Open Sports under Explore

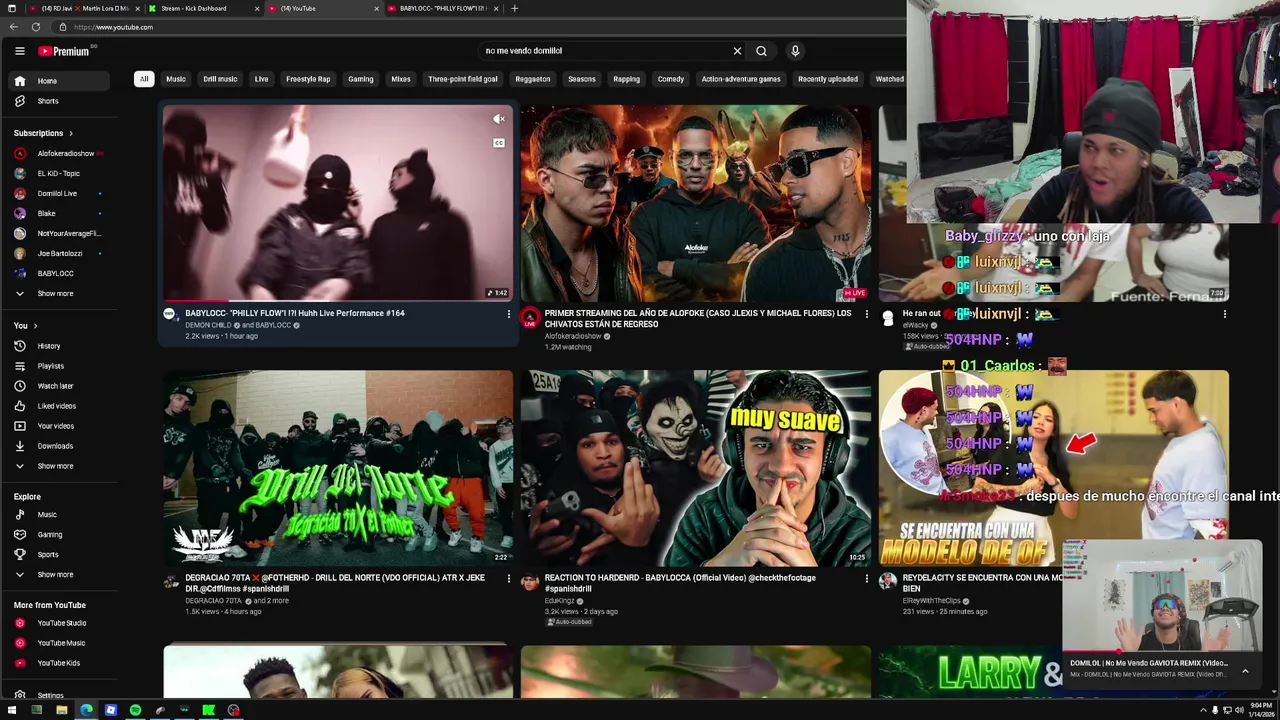[x=59, y=555]
